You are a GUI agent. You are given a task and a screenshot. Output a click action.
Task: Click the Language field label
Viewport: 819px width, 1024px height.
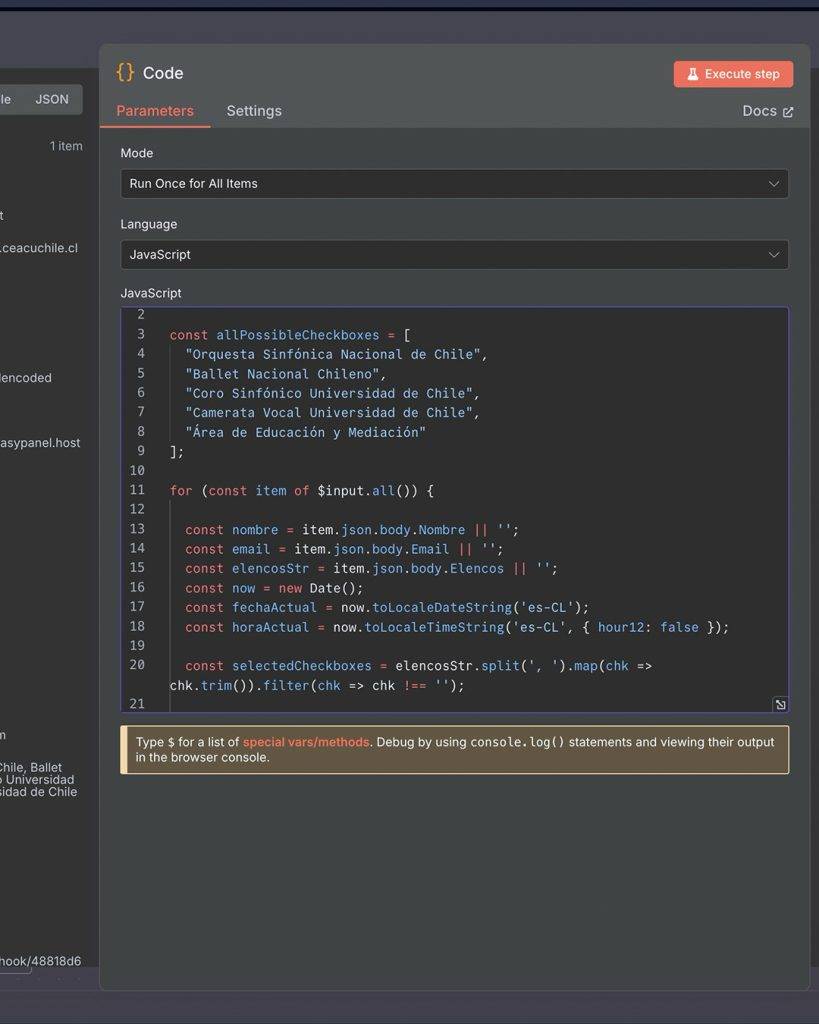coord(148,224)
